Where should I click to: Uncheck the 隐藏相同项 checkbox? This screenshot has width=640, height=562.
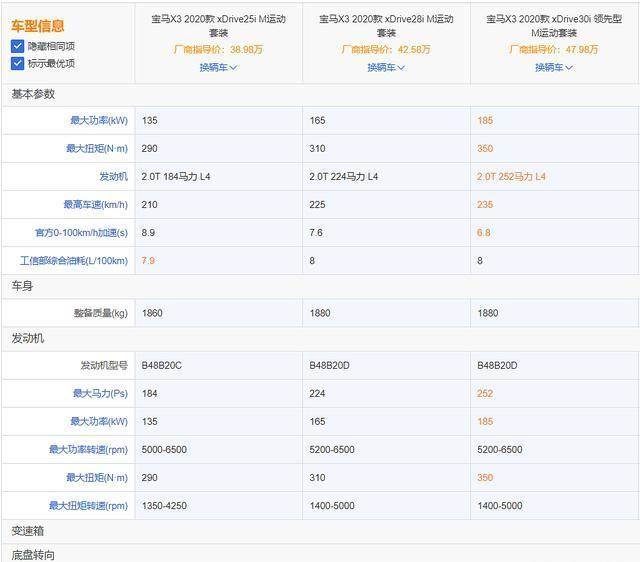[x=18, y=46]
